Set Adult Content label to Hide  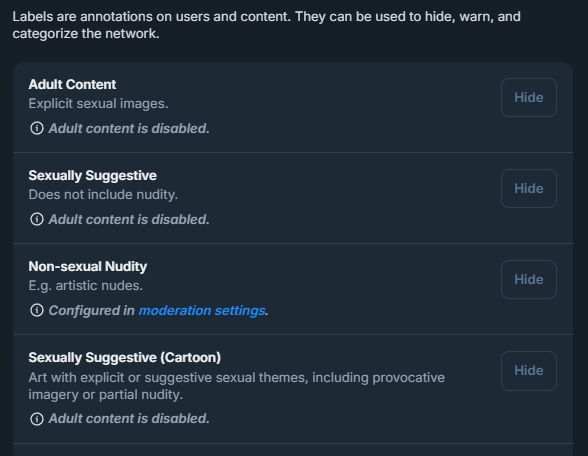529,98
